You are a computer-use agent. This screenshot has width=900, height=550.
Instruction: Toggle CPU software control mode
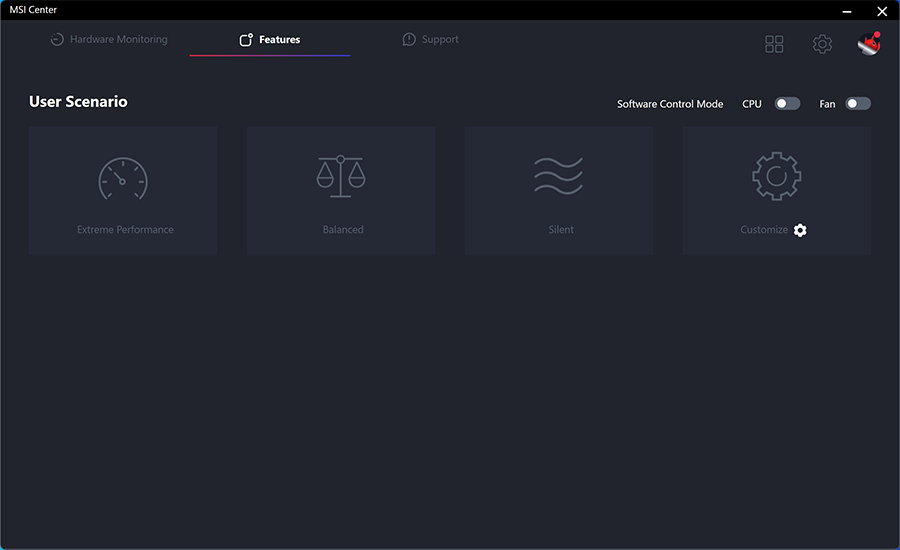[787, 103]
